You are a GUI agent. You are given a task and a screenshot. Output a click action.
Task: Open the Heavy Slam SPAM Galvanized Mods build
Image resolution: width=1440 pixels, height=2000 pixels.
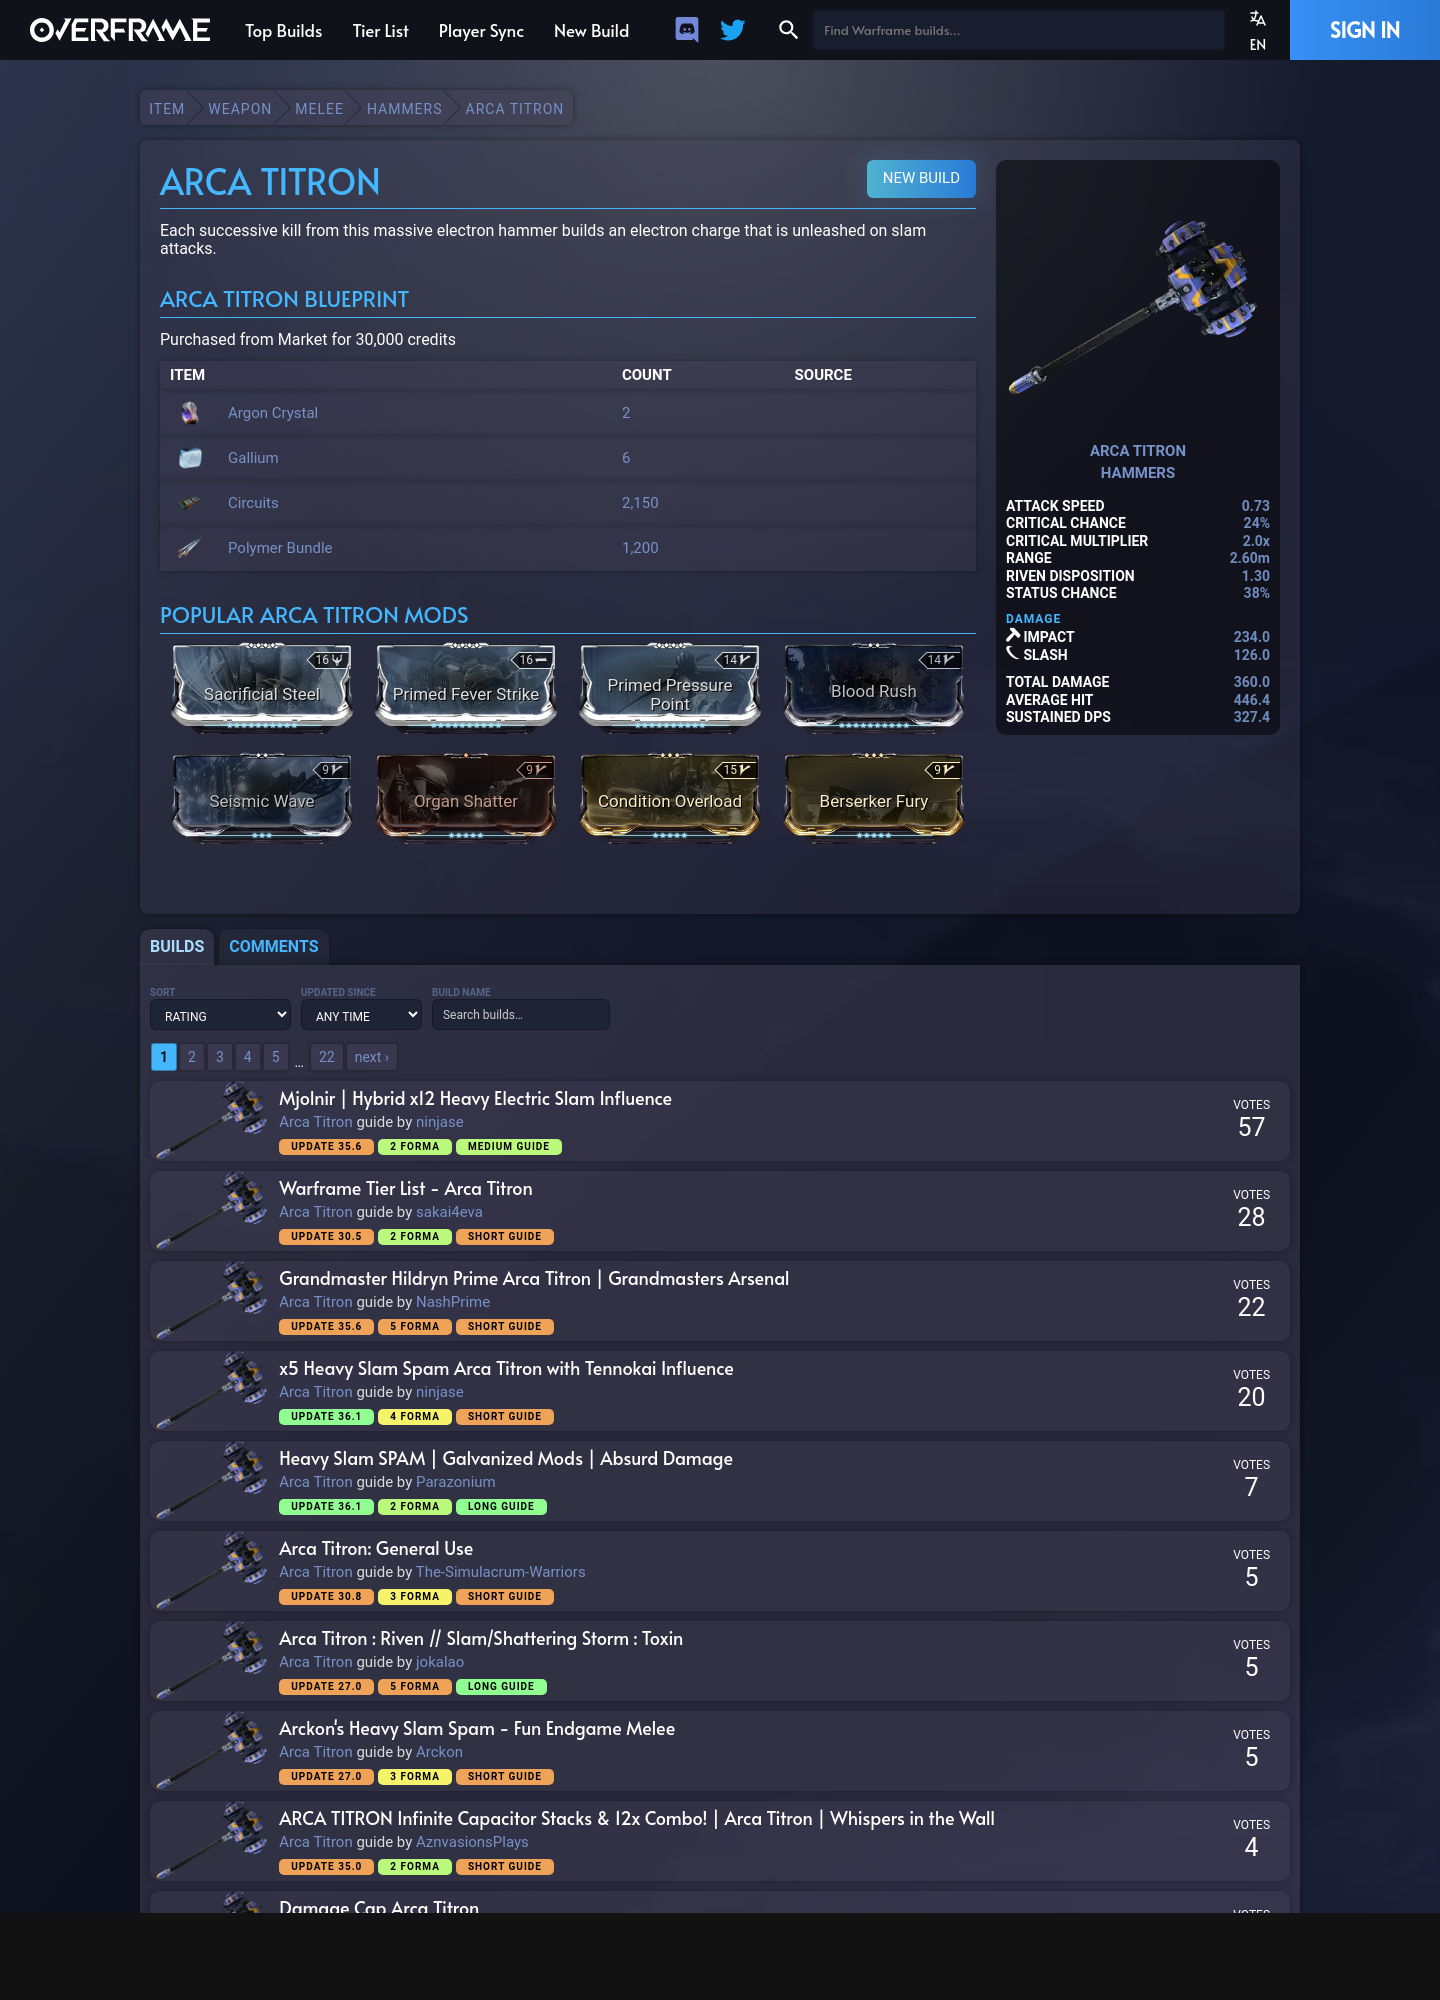tap(506, 1458)
